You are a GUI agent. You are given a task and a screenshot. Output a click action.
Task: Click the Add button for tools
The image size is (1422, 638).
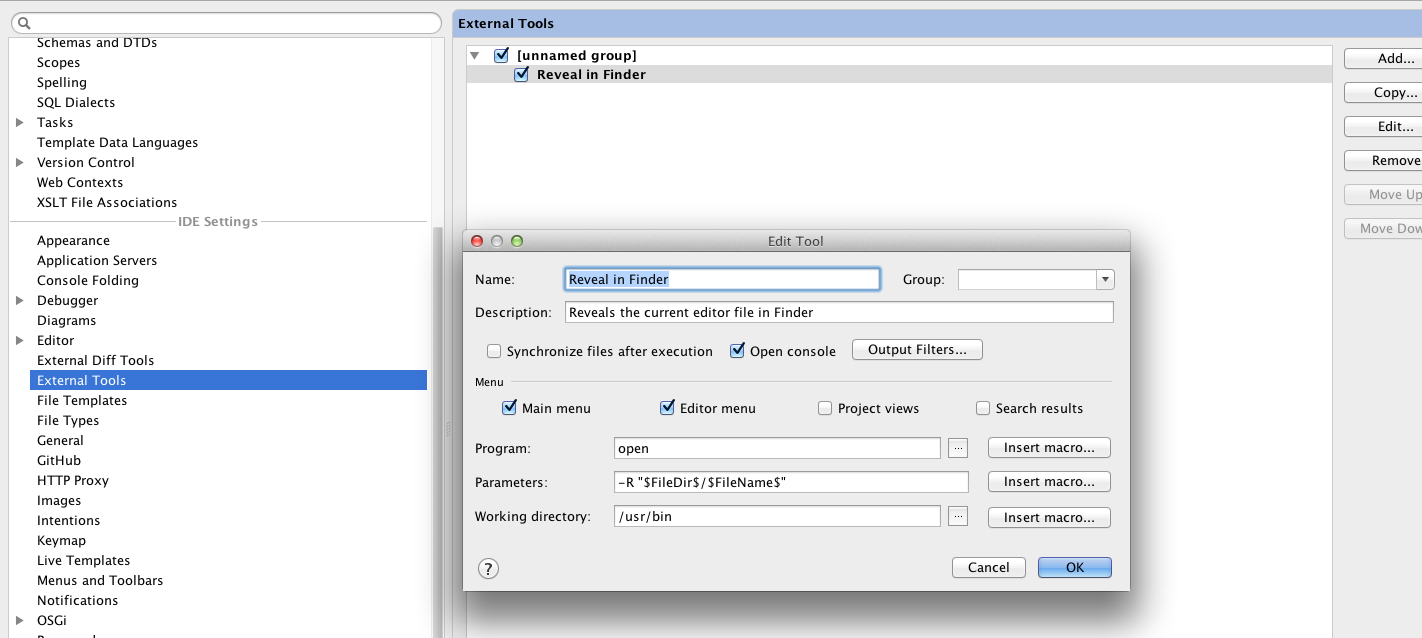coord(1383,59)
